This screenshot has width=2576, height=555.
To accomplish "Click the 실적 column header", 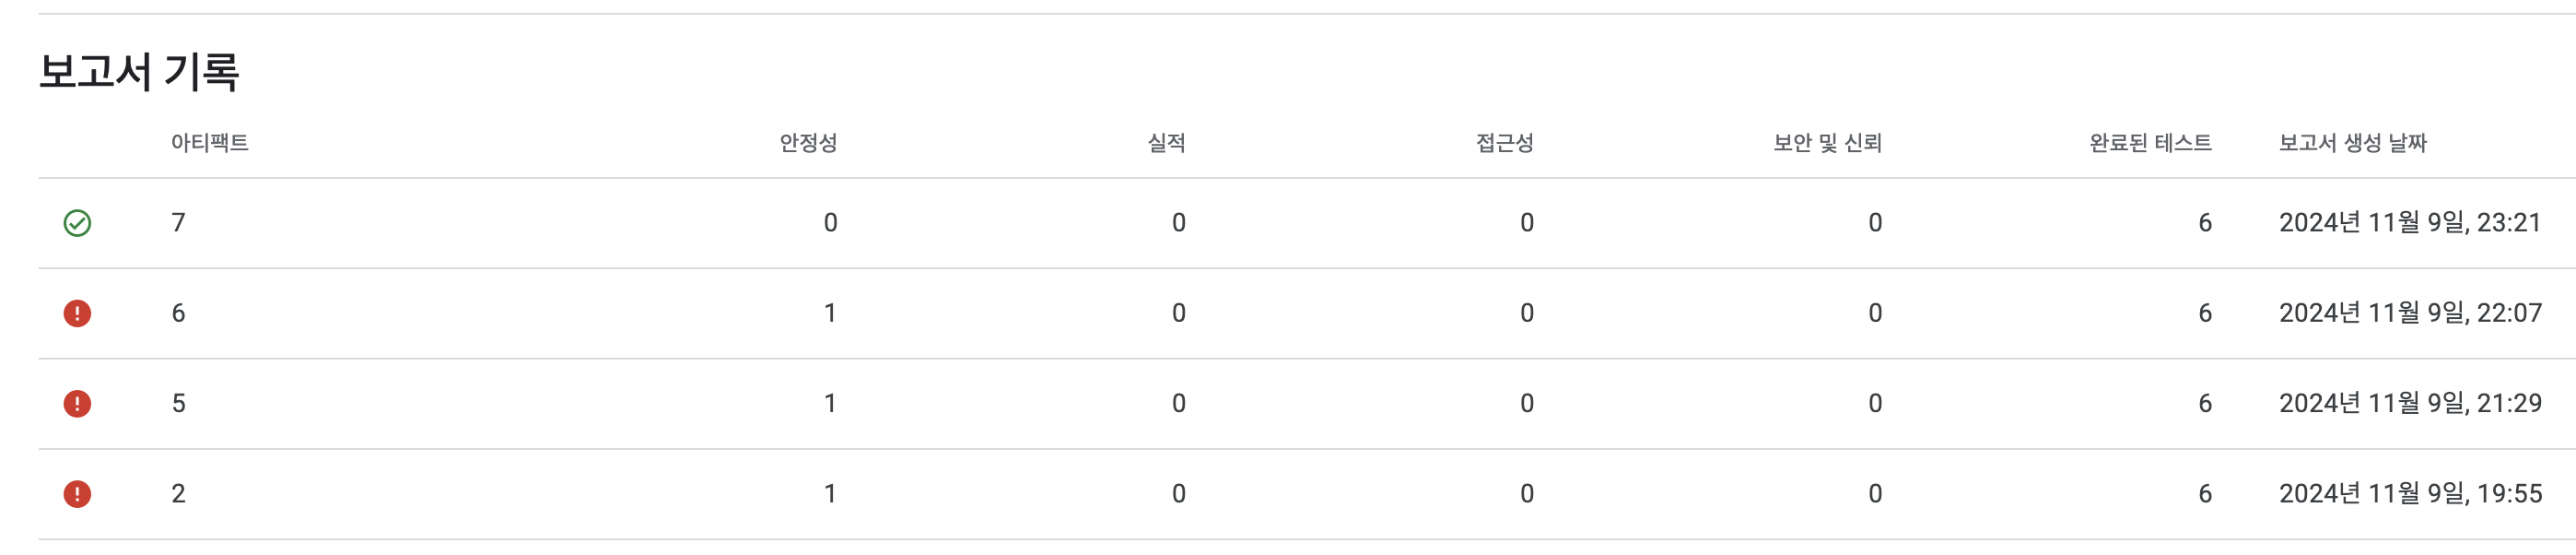I will 1166,143.
